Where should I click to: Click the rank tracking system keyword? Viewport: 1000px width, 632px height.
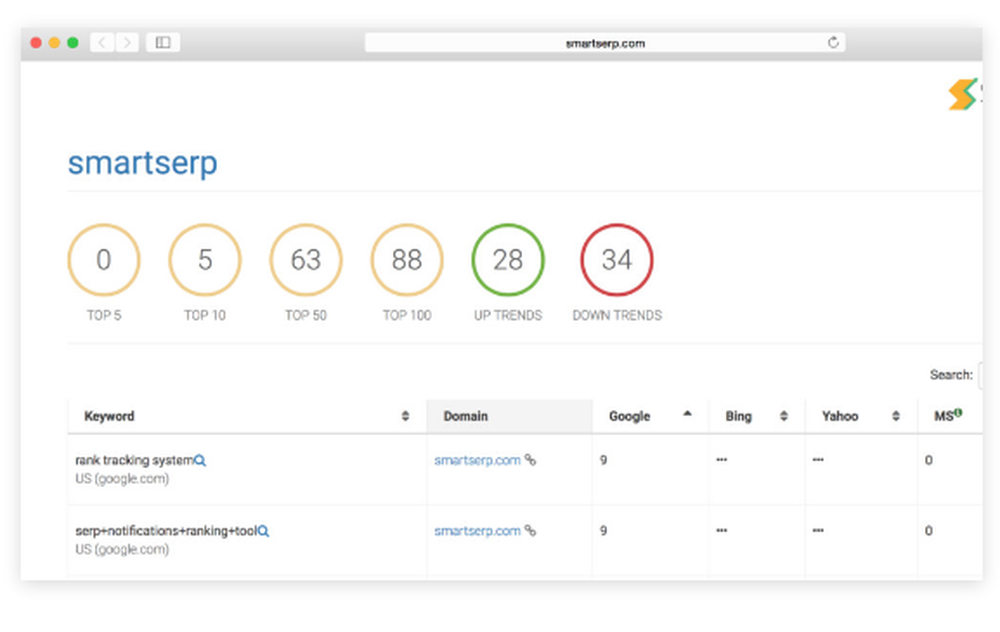(x=134, y=460)
